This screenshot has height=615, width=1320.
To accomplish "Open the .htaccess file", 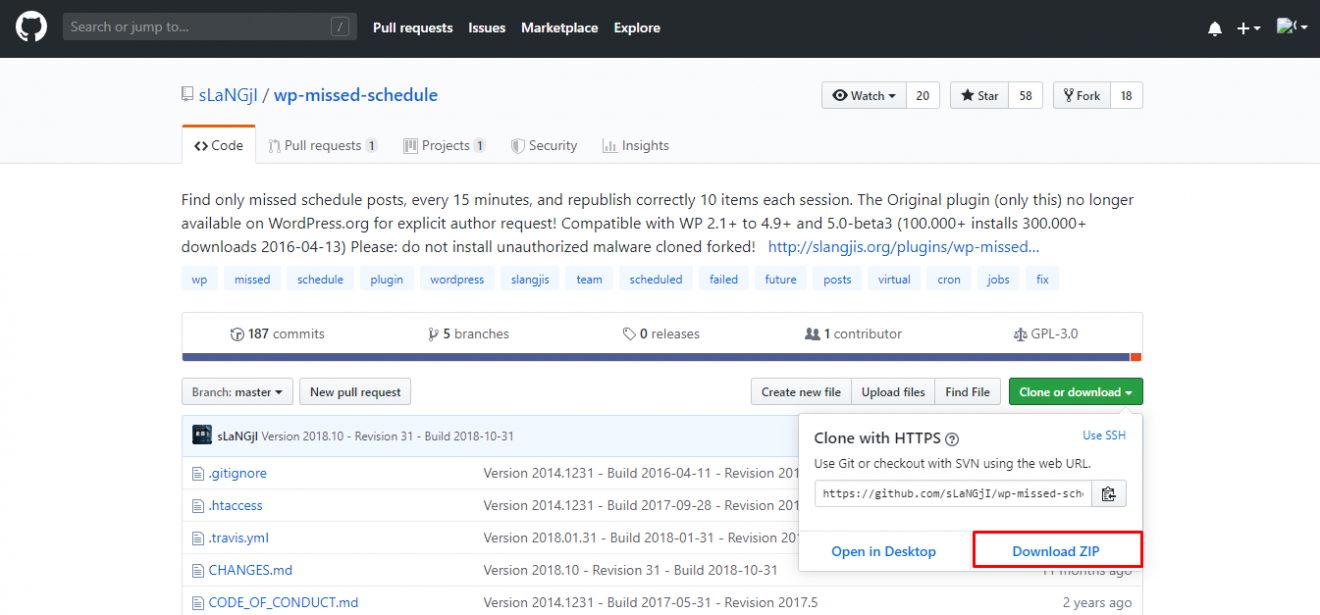I will 235,505.
